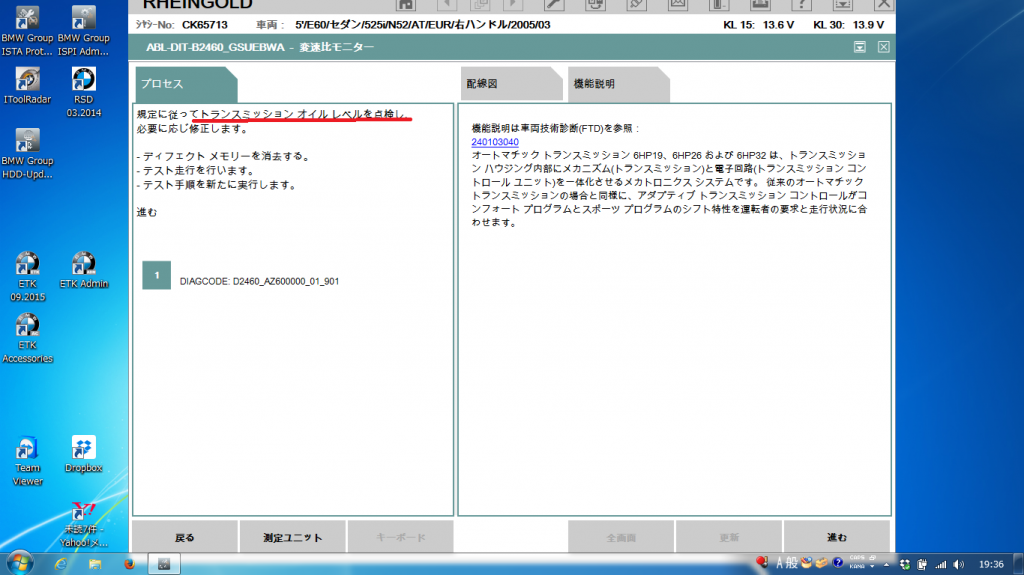Screen dimensions: 1024x575
Task: Click the IME input mode 'A' indicator
Action: click(x=779, y=563)
